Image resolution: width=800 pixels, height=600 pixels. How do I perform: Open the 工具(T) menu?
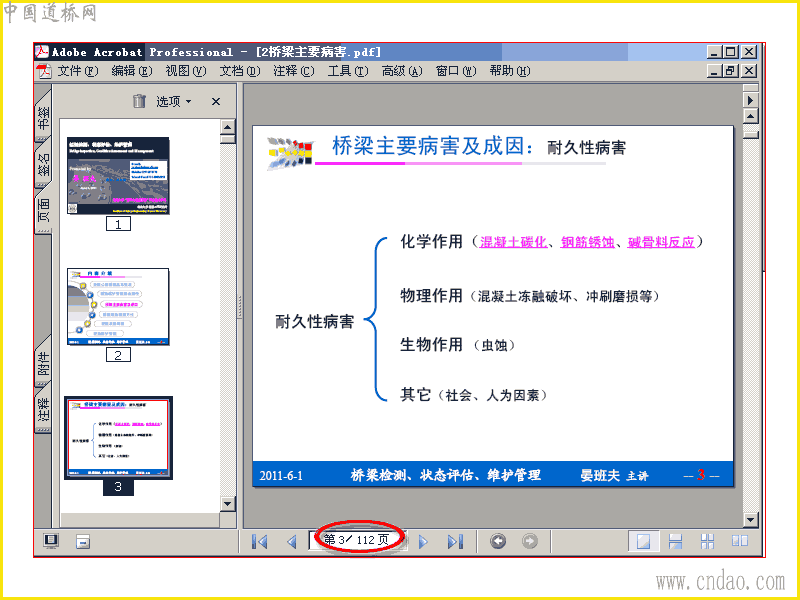[347, 71]
